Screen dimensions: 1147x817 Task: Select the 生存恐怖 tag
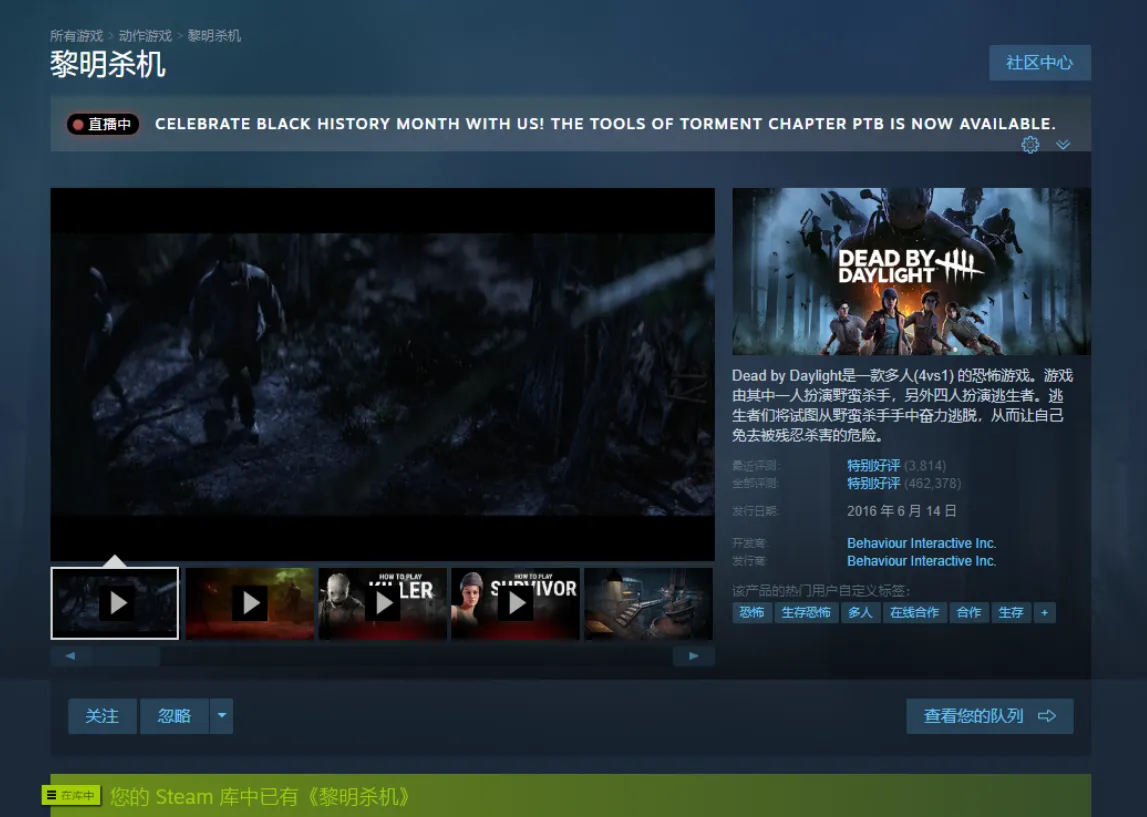[806, 613]
